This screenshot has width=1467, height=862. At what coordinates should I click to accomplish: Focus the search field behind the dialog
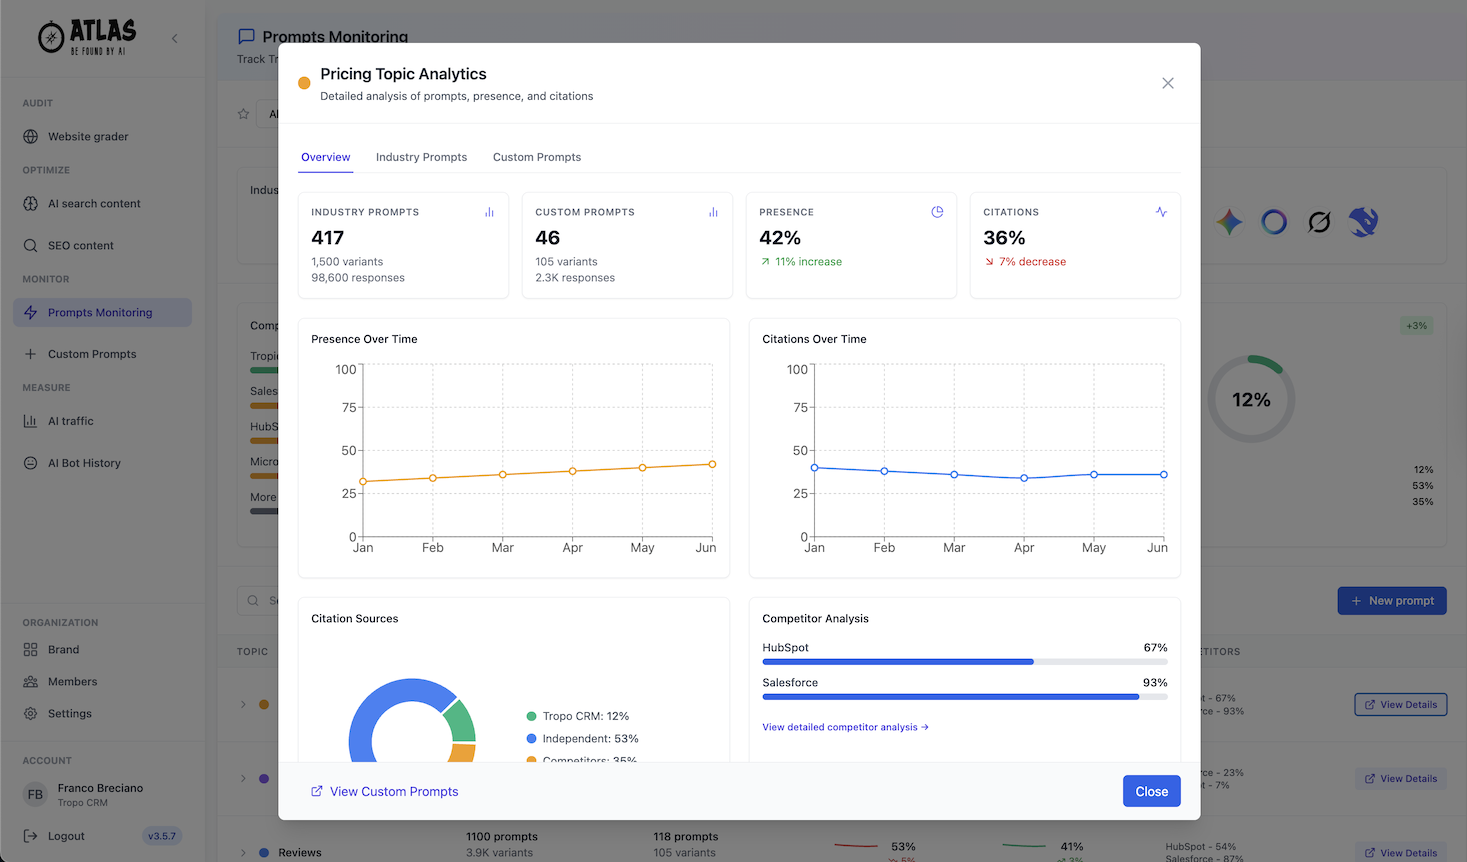(258, 601)
